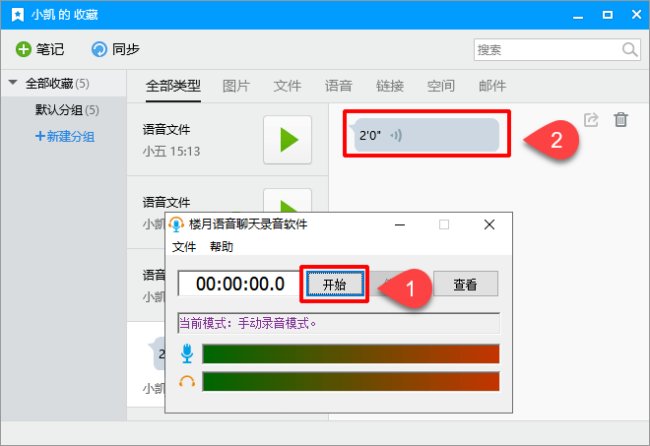Click the share/forward icon beside the trash
This screenshot has height=446, width=650.
[x=591, y=120]
